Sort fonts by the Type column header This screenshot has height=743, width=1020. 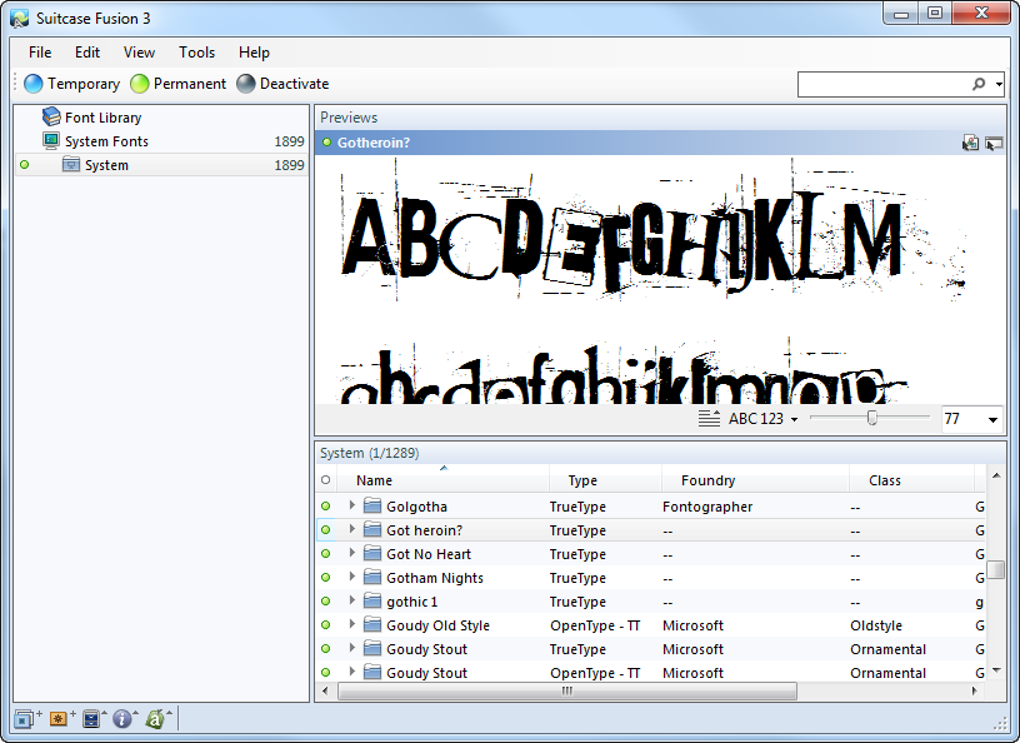pos(606,480)
